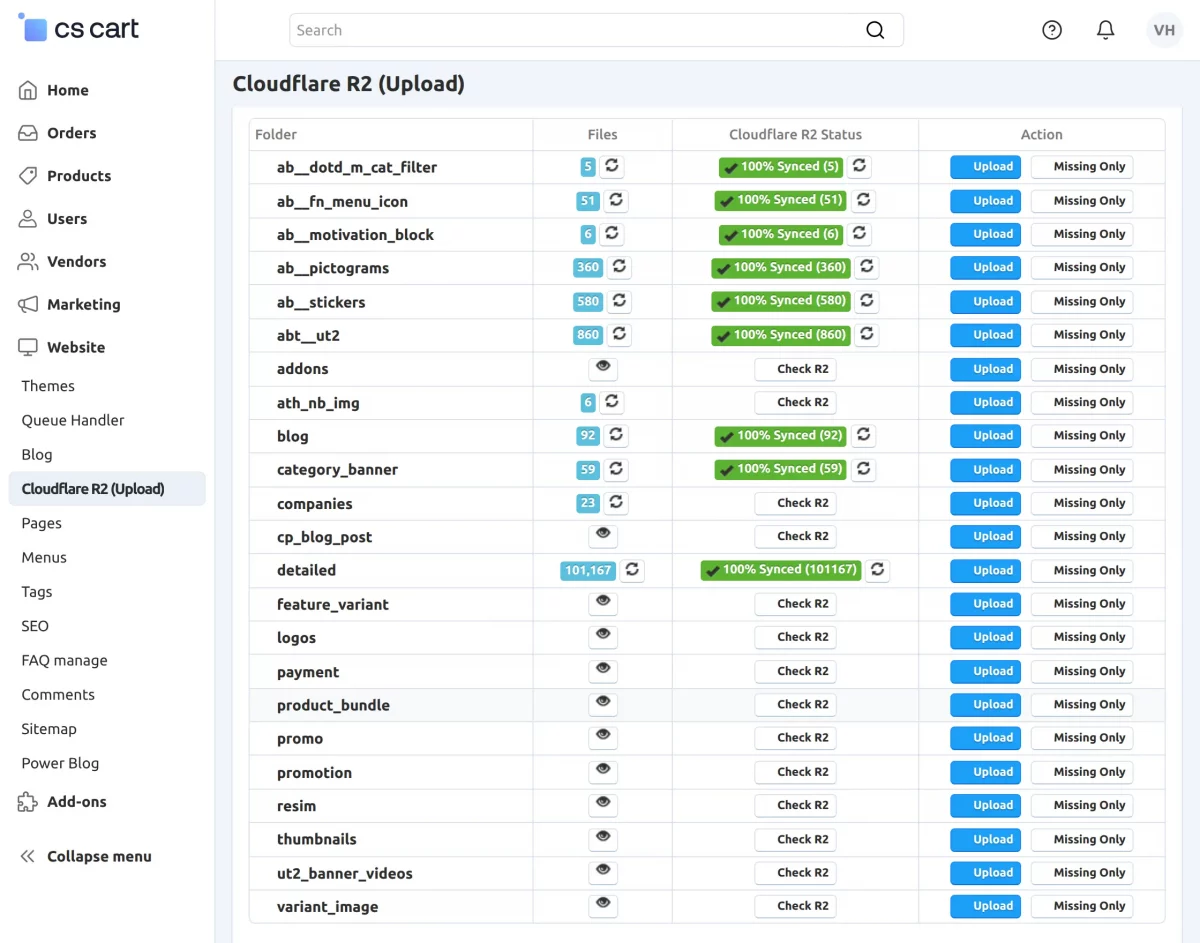Click the eye icon for payment
Screen dimensions: 1200x943
point(603,670)
